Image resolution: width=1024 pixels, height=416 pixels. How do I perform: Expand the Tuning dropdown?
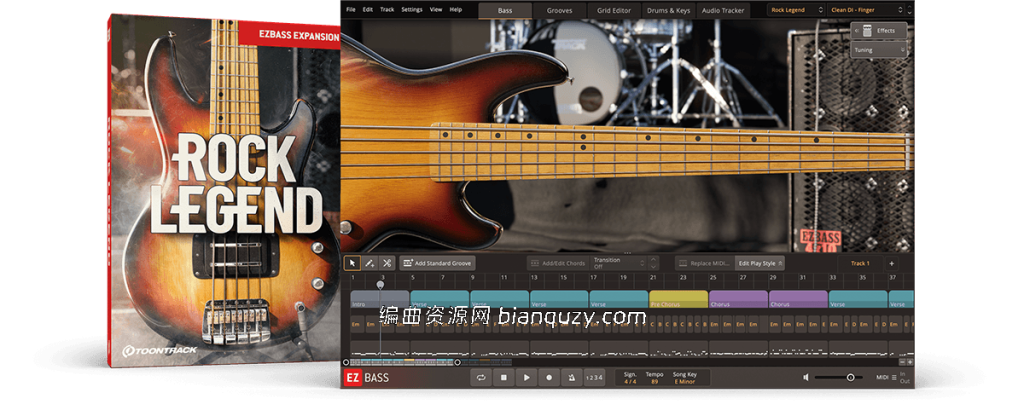878,50
